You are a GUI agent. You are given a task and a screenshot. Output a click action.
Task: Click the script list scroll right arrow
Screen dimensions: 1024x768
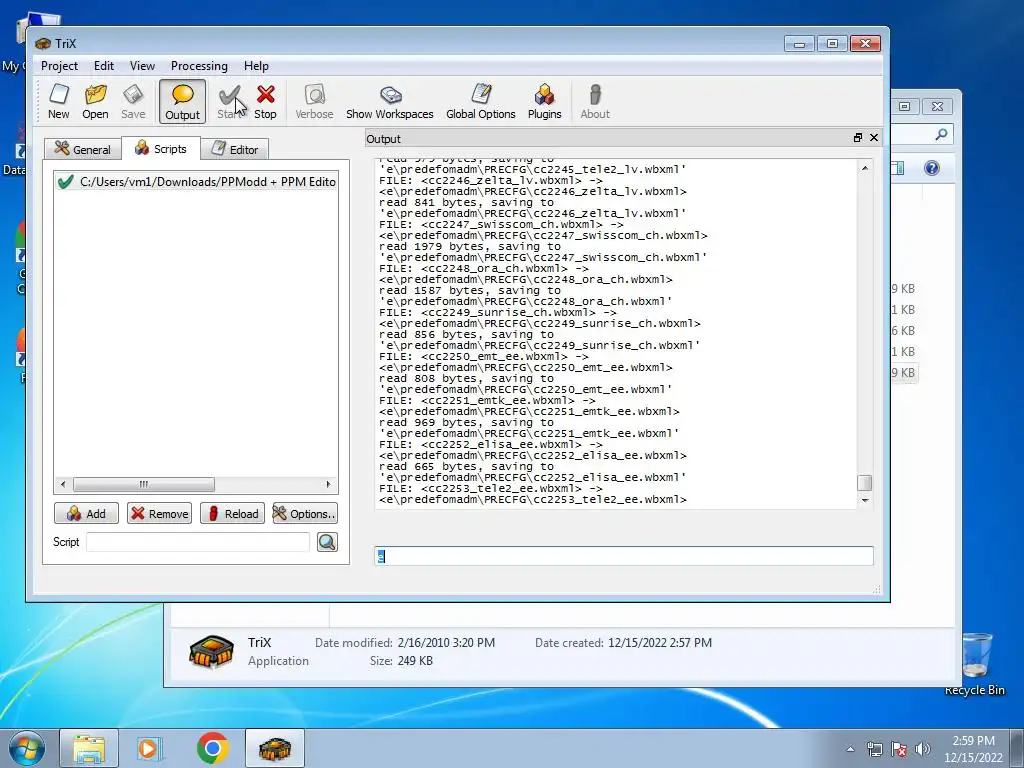point(328,485)
